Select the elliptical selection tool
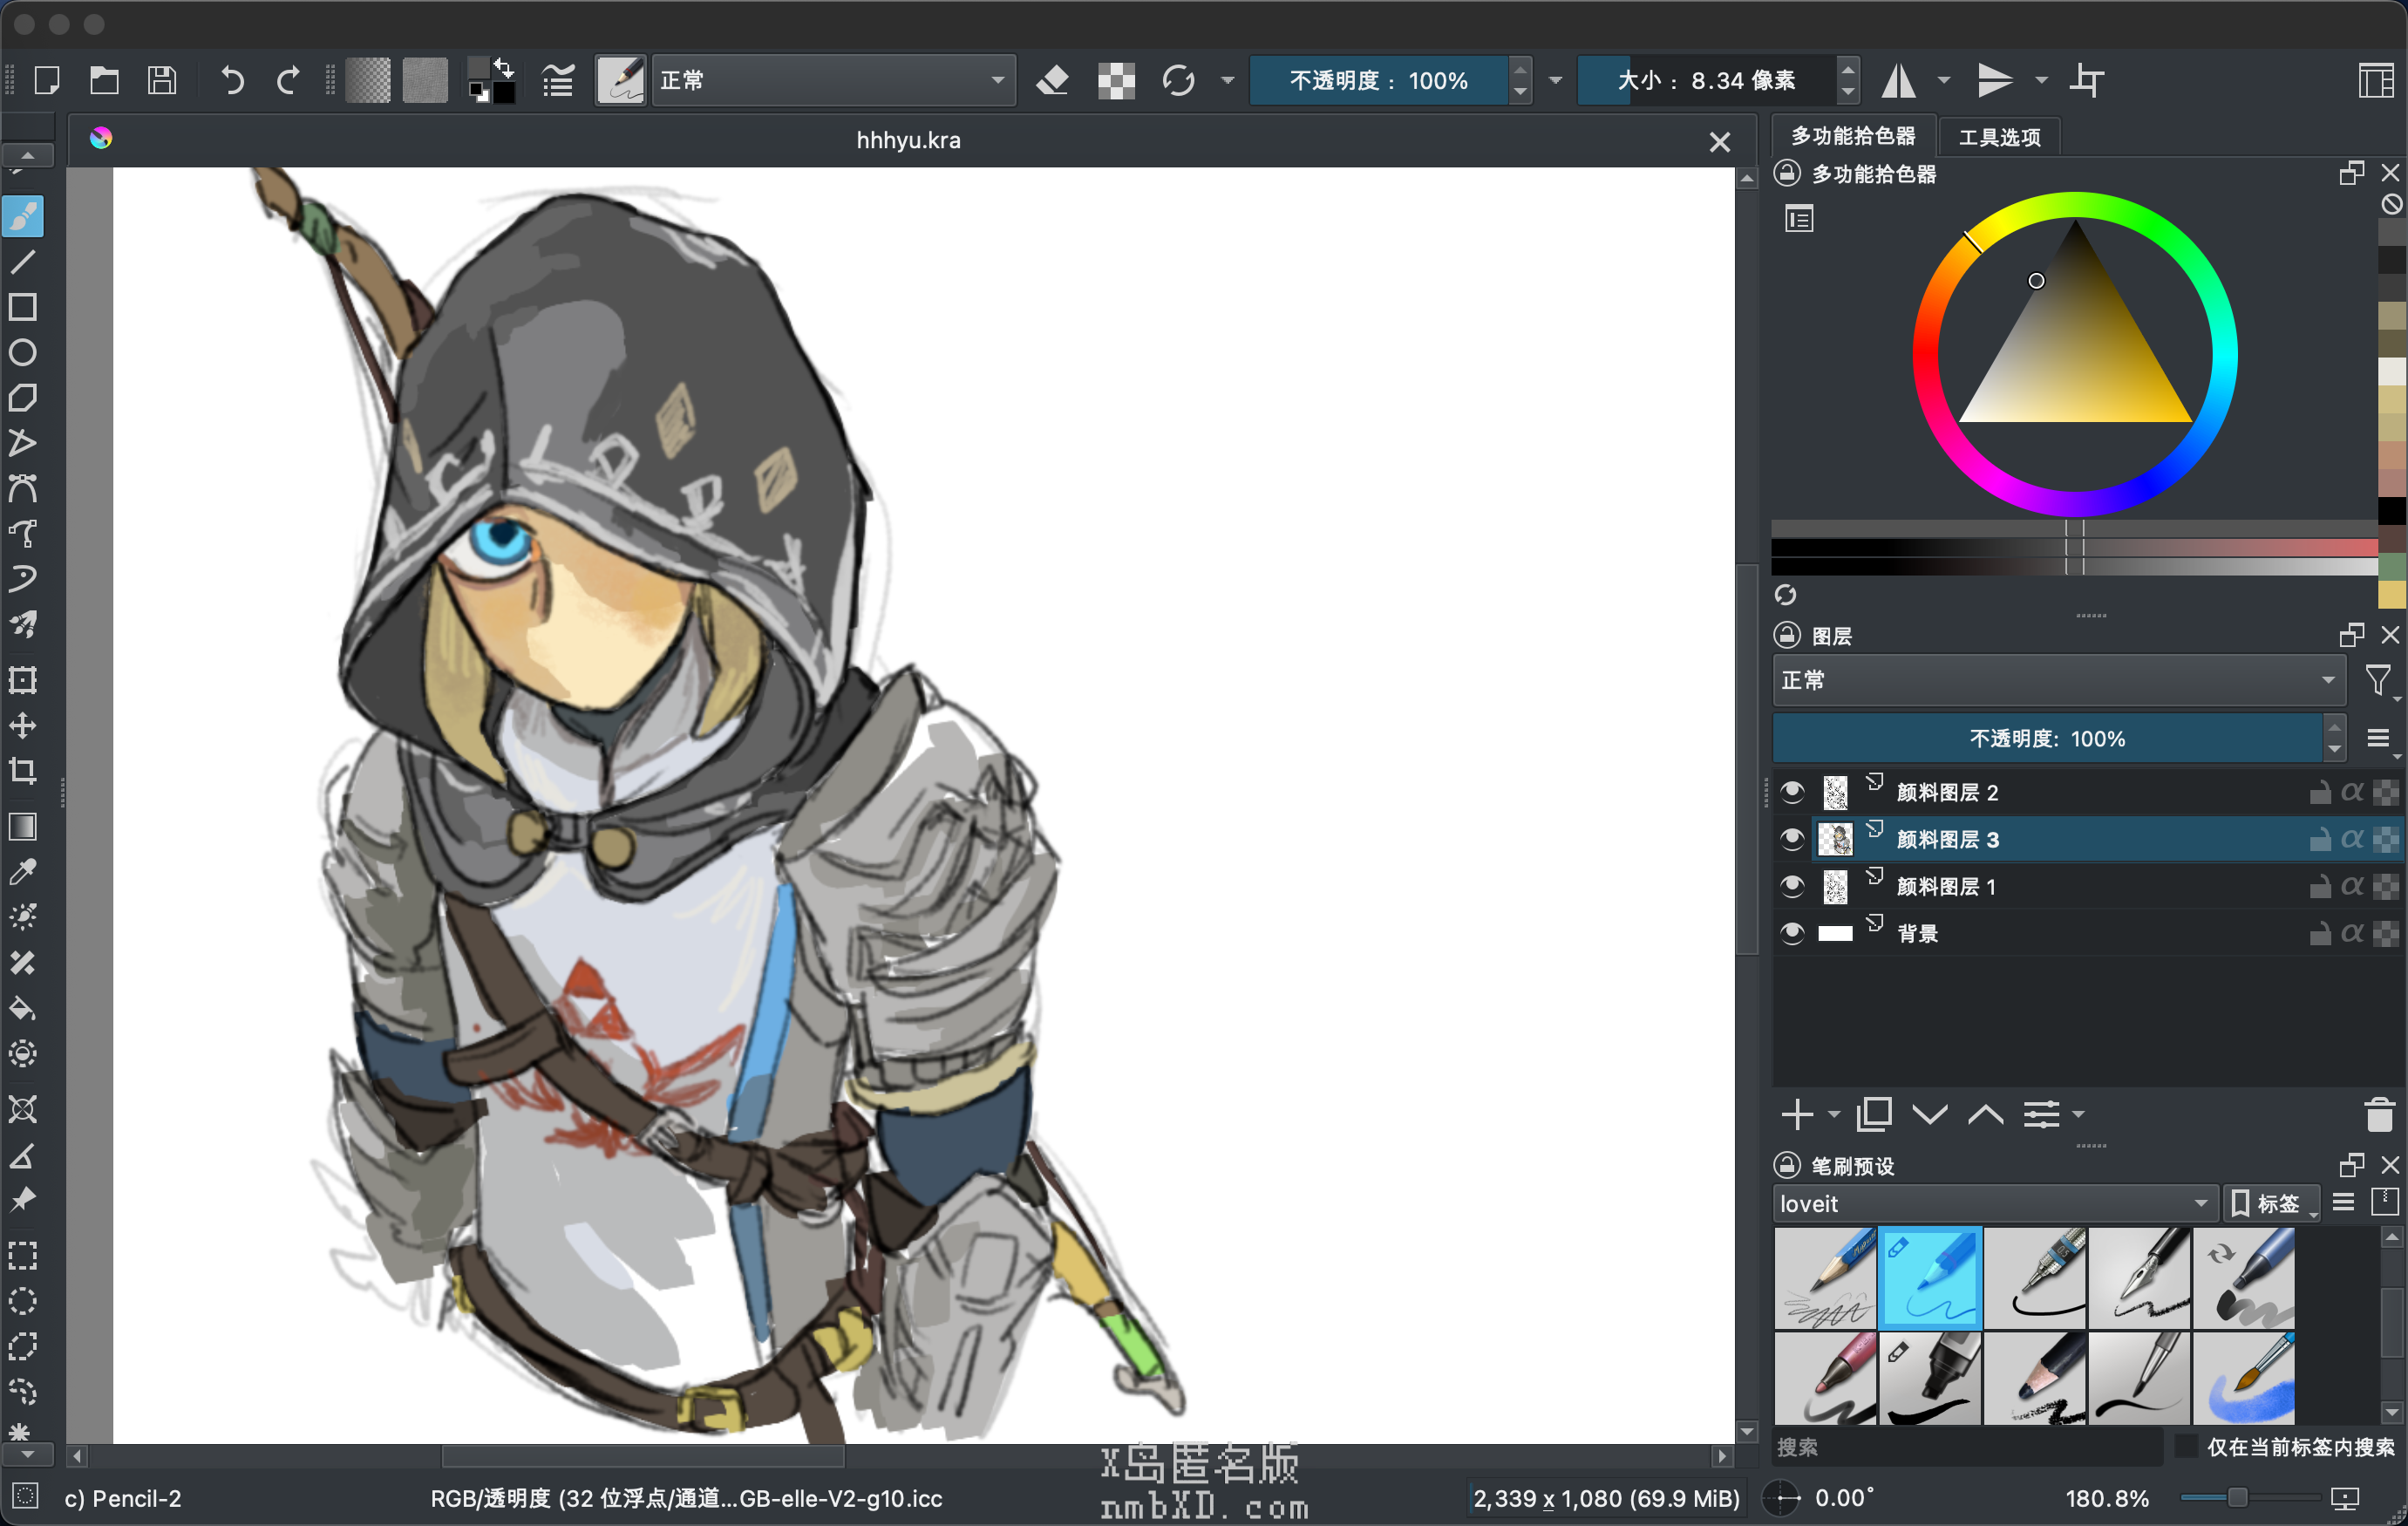Screen dimensions: 2408x1526 pyautogui.click(x=23, y=1300)
